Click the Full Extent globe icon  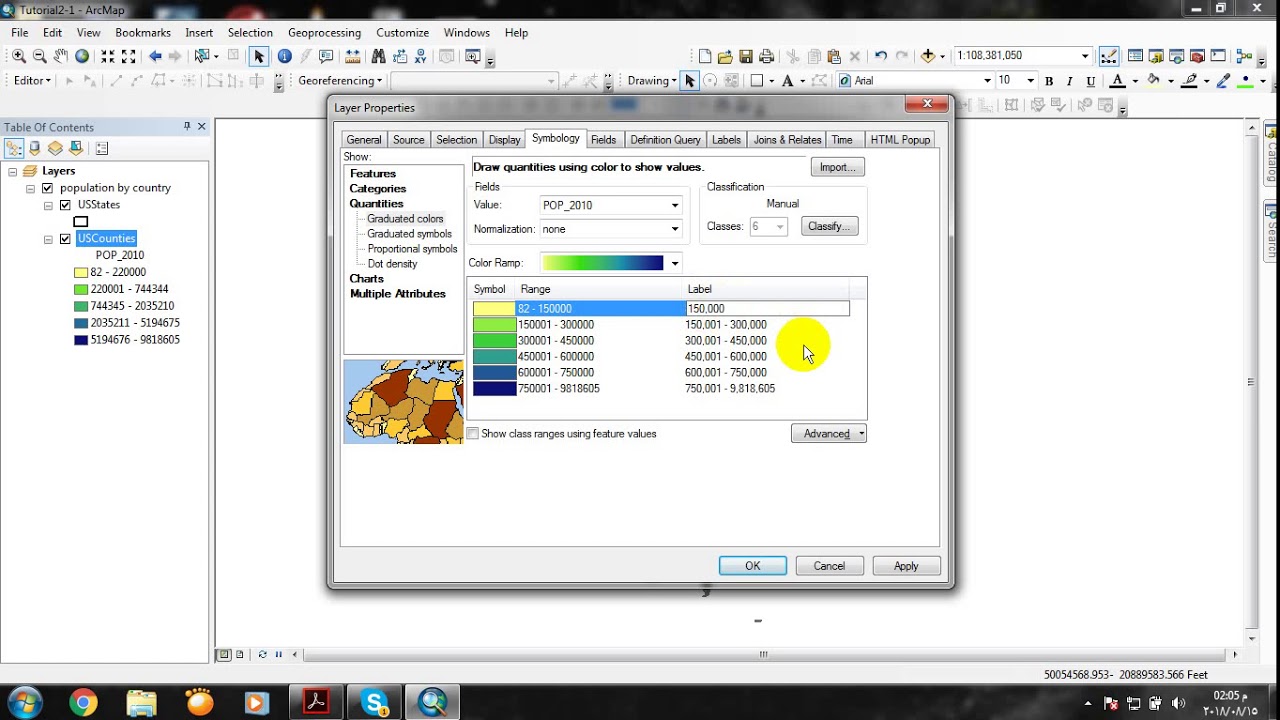coord(82,56)
